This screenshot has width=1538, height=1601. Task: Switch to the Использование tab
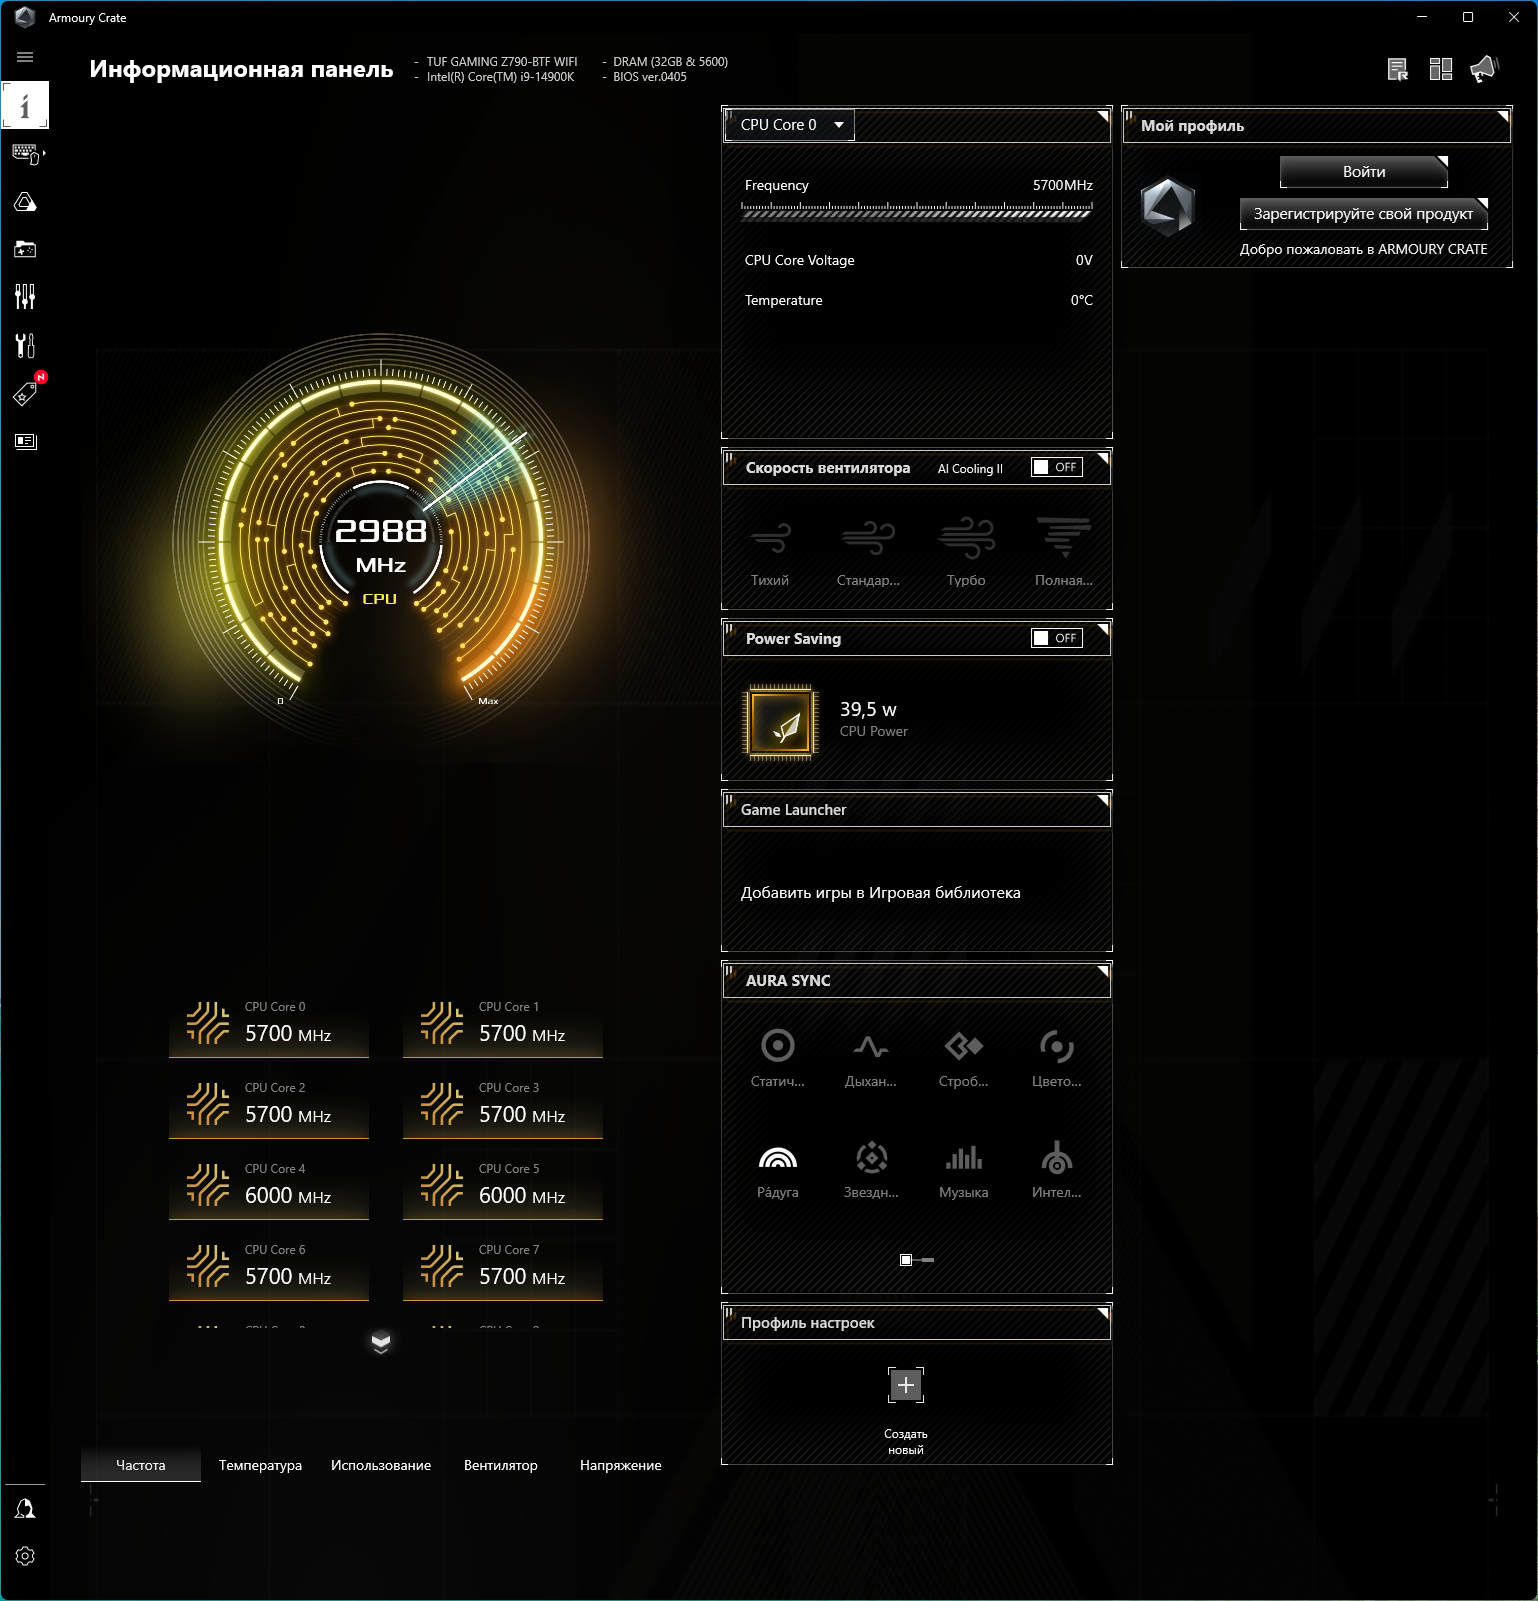[x=381, y=1465]
